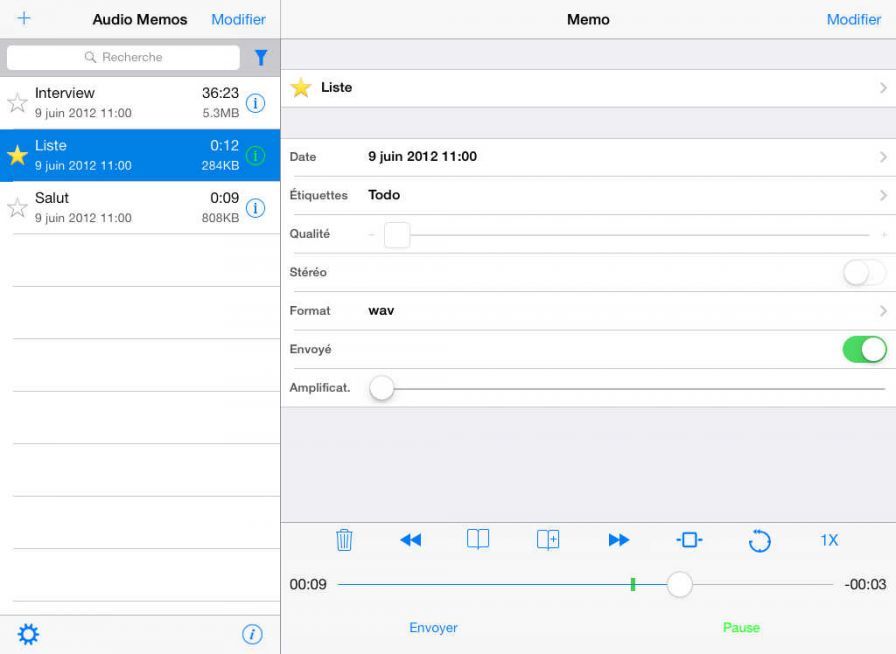
Task: Click the filter funnel icon
Action: pos(261,58)
